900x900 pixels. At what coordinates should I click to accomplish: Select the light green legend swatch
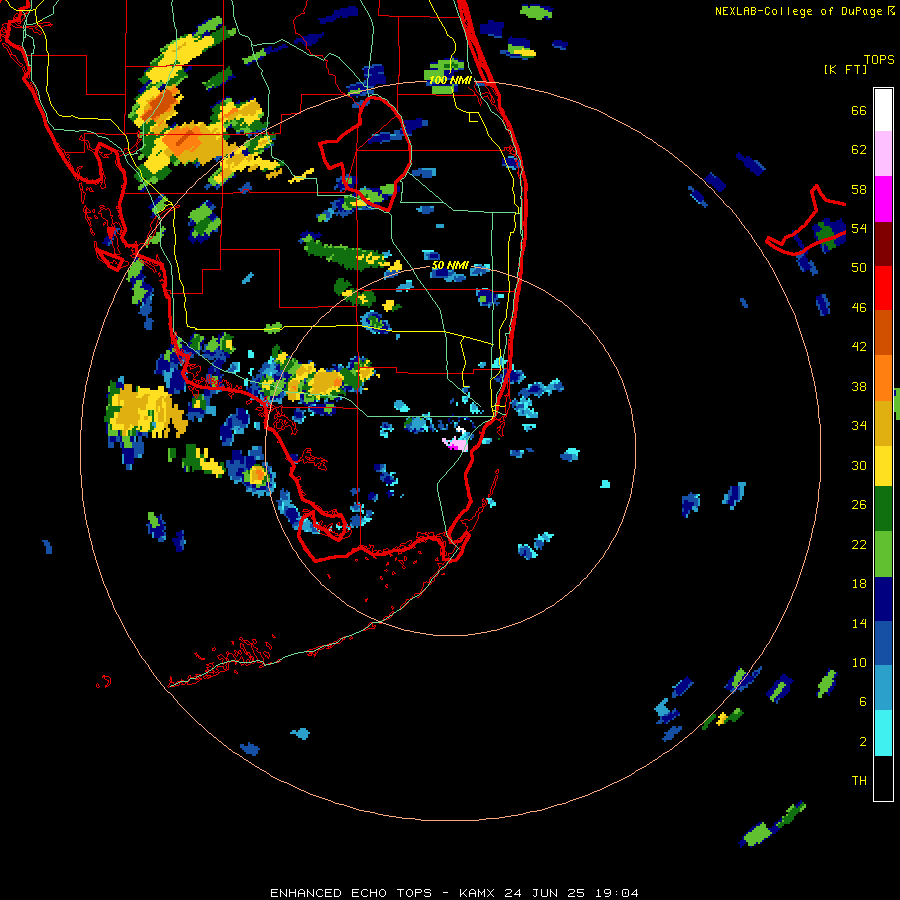883,554
